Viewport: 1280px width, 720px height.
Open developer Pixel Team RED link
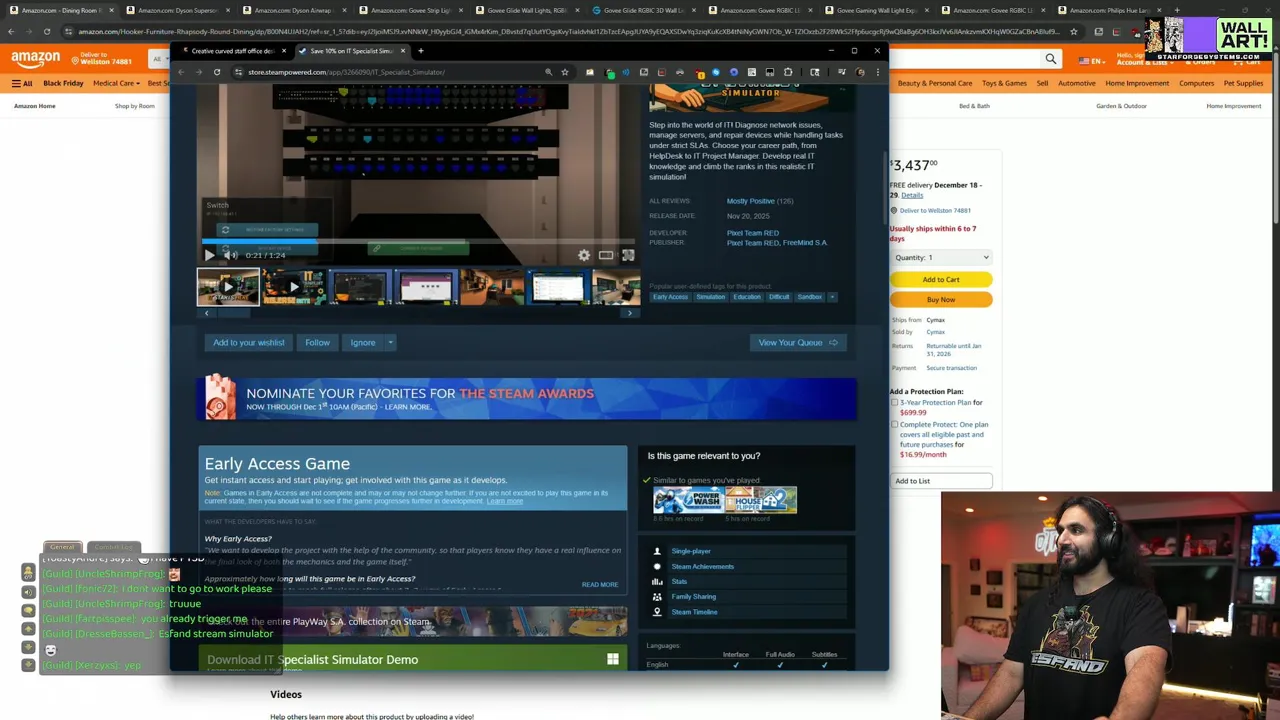pos(752,233)
